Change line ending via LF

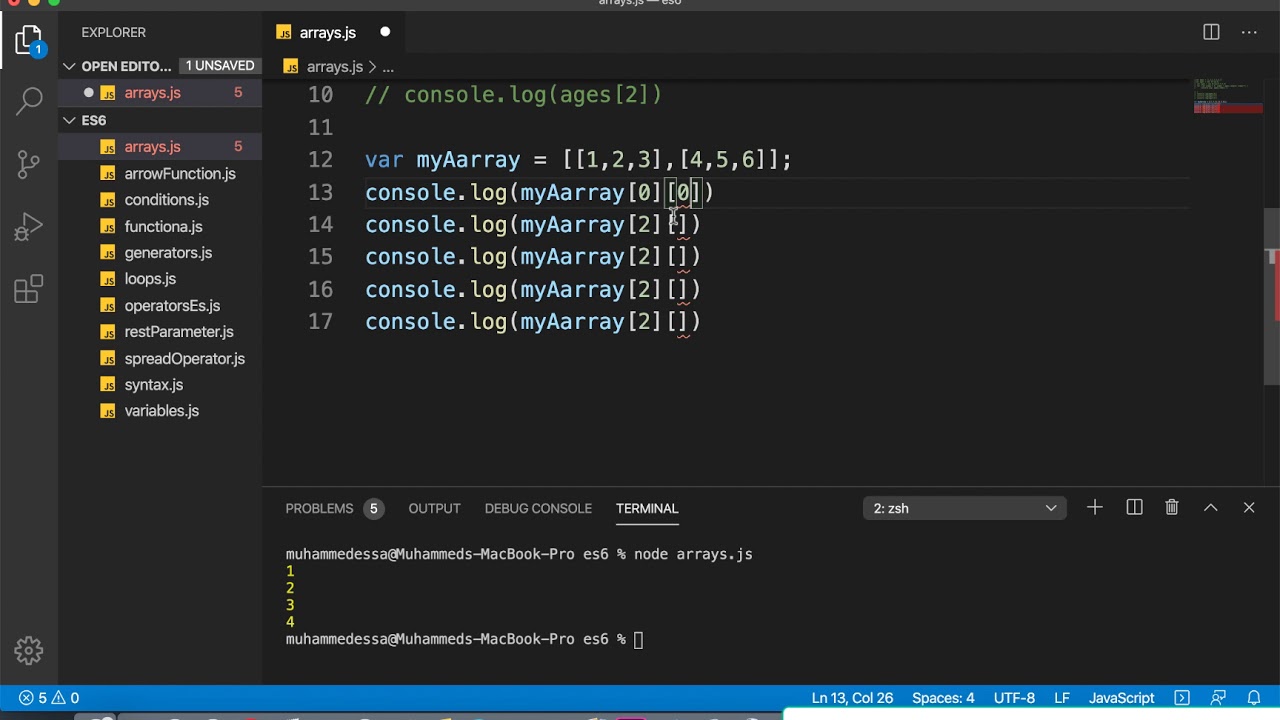1062,698
